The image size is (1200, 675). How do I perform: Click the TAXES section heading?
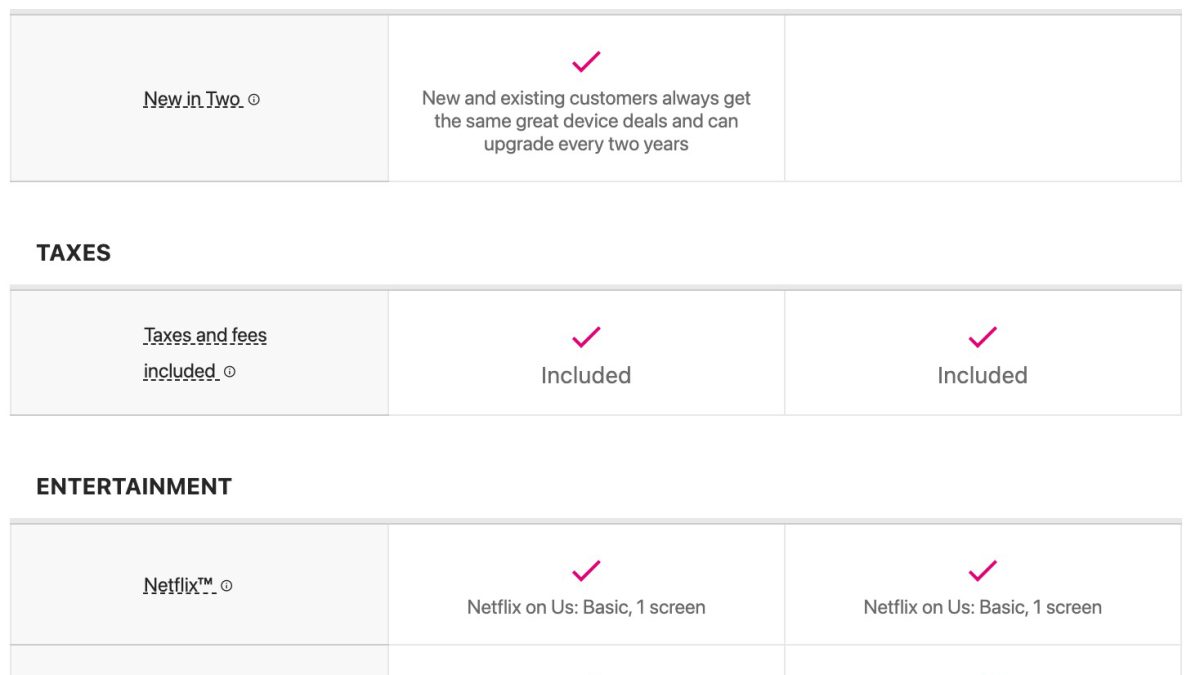[74, 253]
